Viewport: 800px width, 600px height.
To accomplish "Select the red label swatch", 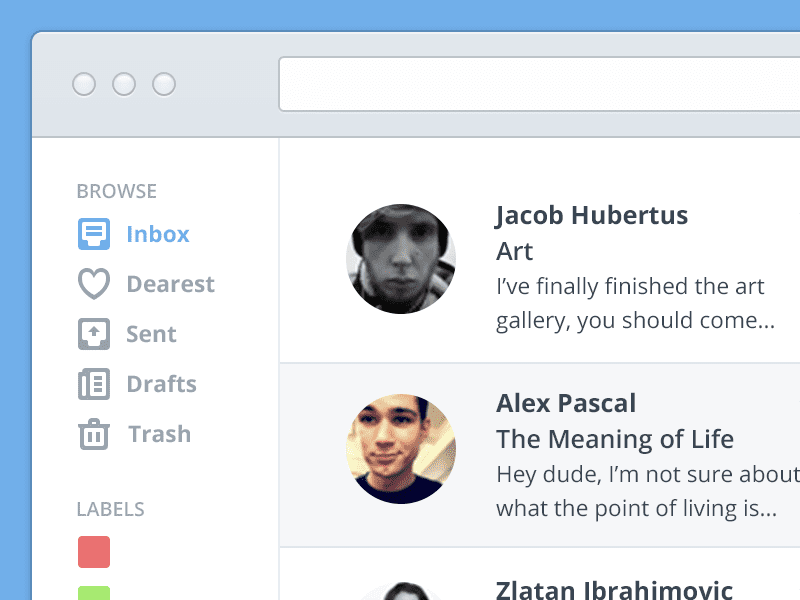I will [94, 552].
